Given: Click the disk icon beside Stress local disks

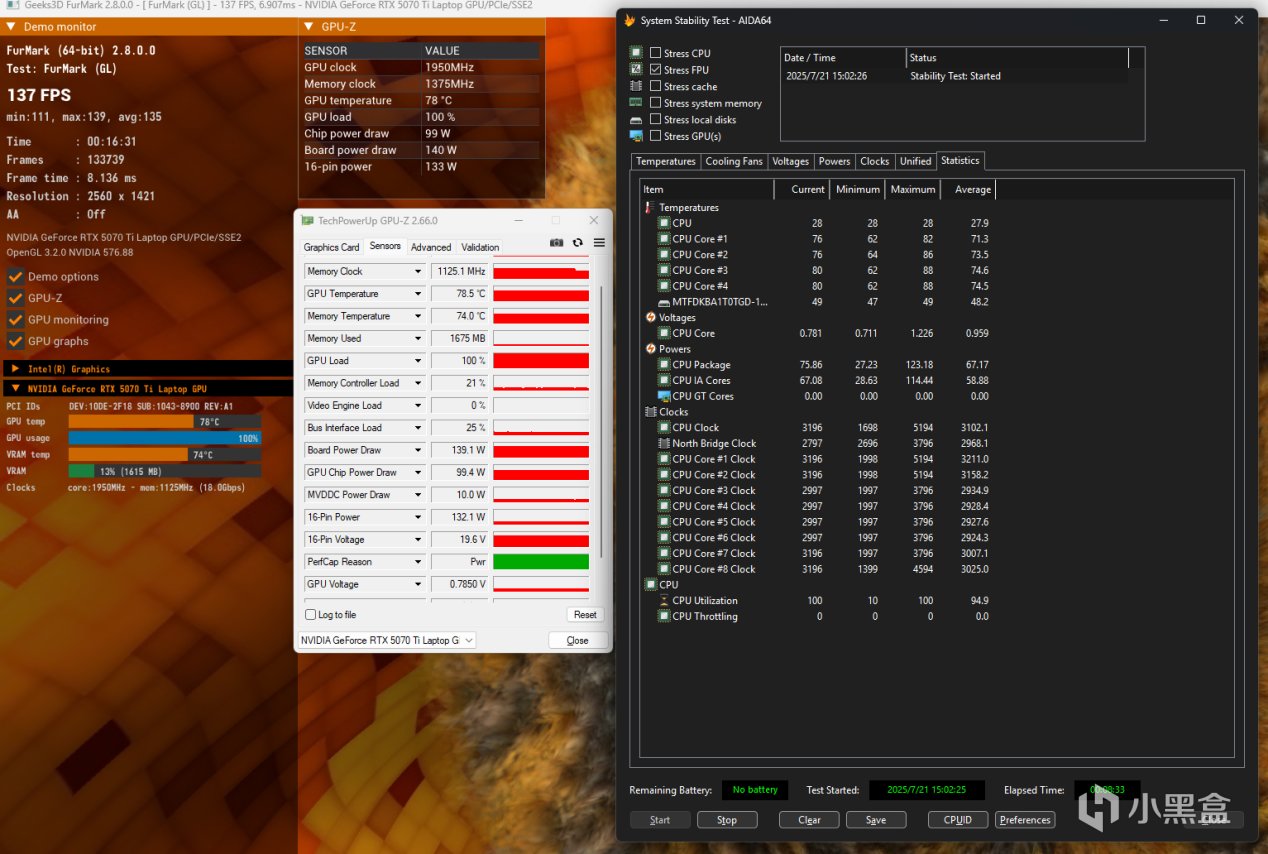Looking at the screenshot, I should coord(636,120).
